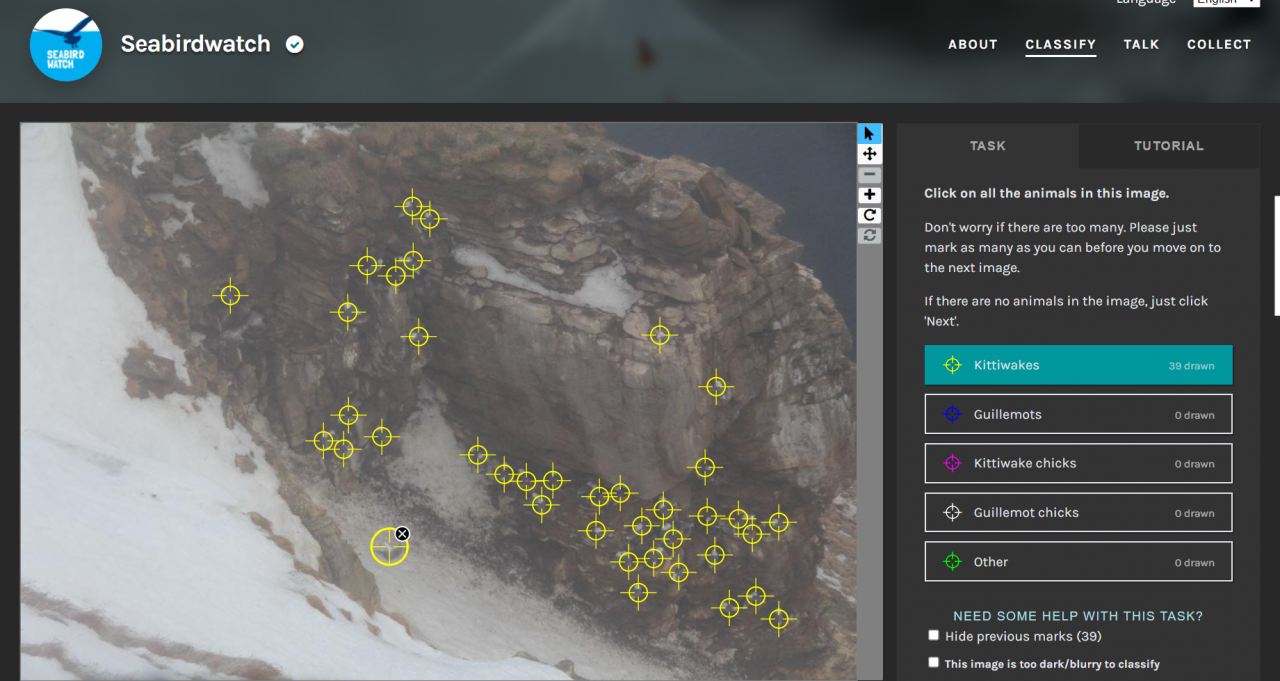1280x681 pixels.
Task: Click the Seabirdwatch project title
Action: (196, 44)
